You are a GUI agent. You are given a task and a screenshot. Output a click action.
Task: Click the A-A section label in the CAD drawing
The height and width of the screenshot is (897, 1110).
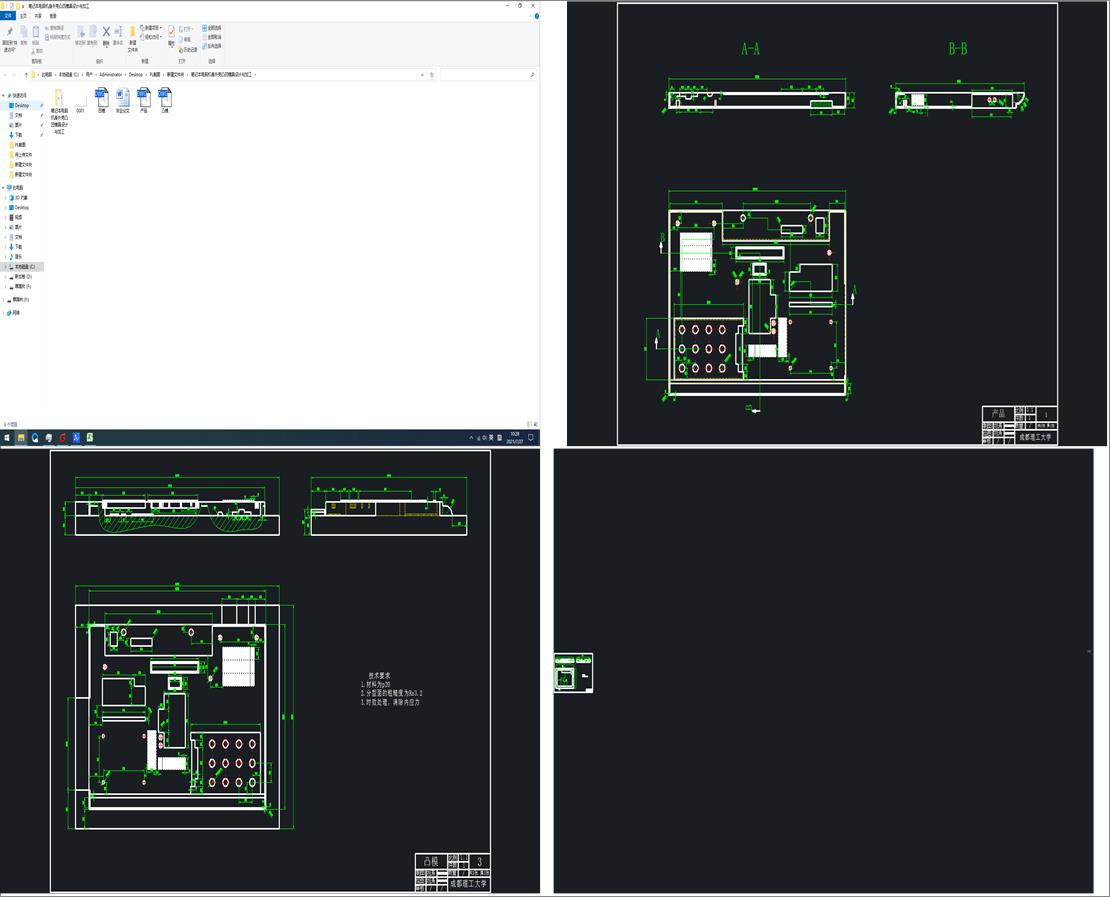coord(750,49)
